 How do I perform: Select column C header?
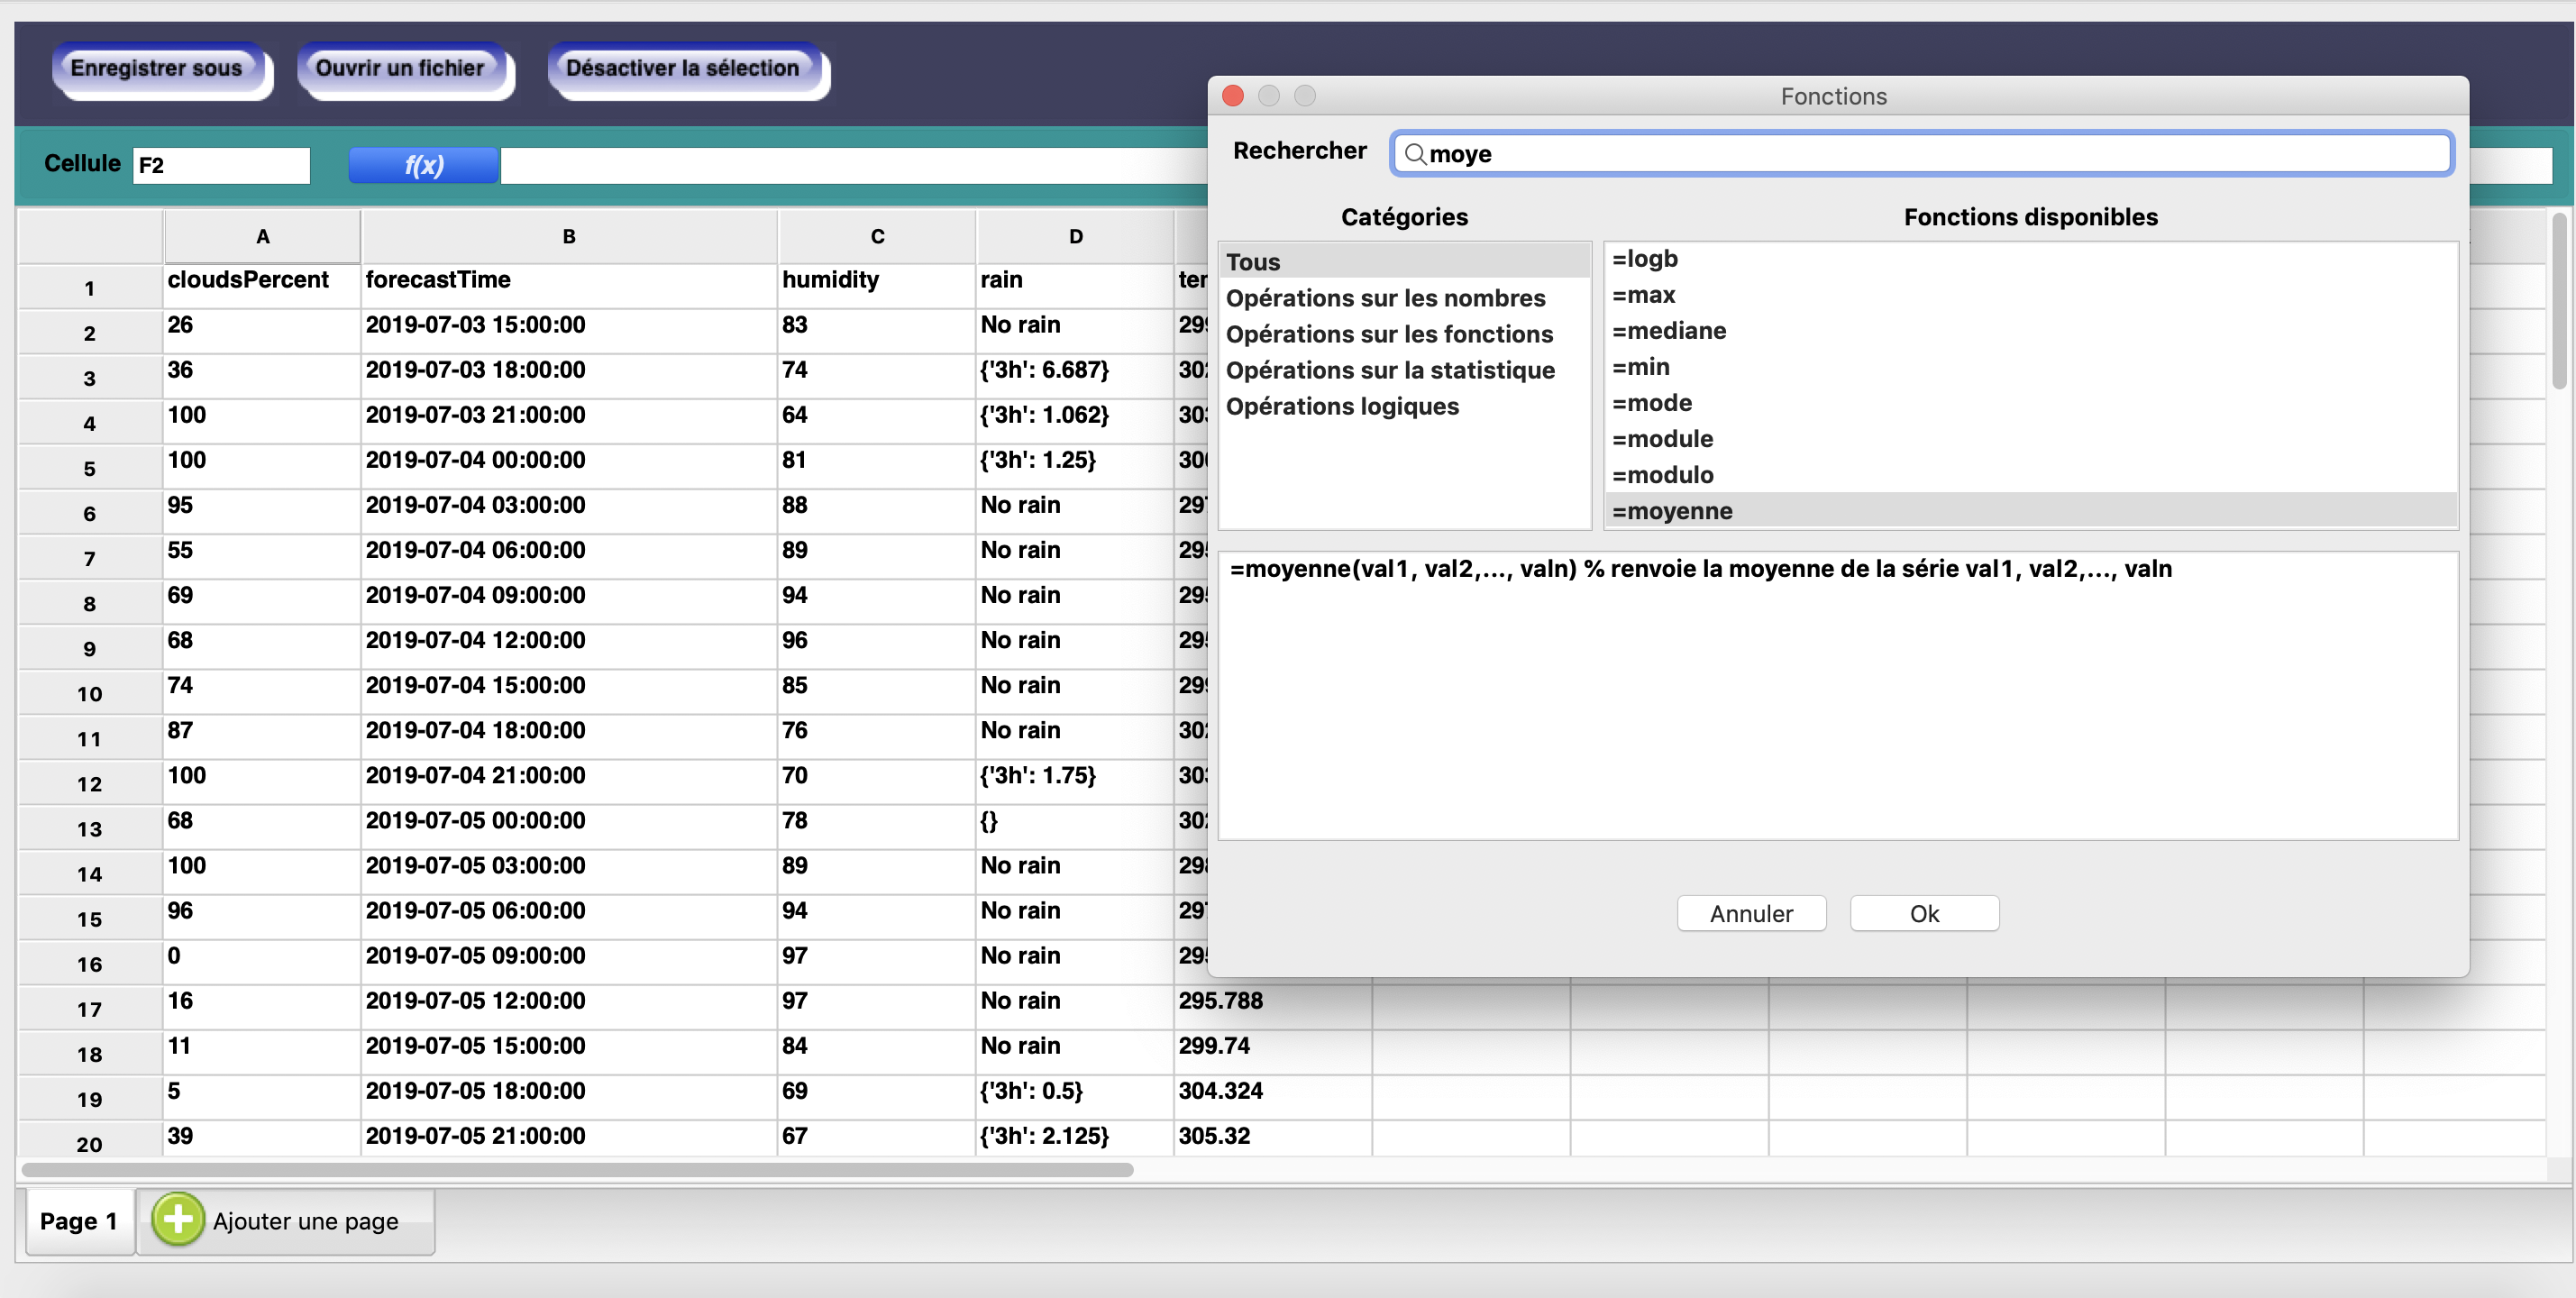click(877, 237)
